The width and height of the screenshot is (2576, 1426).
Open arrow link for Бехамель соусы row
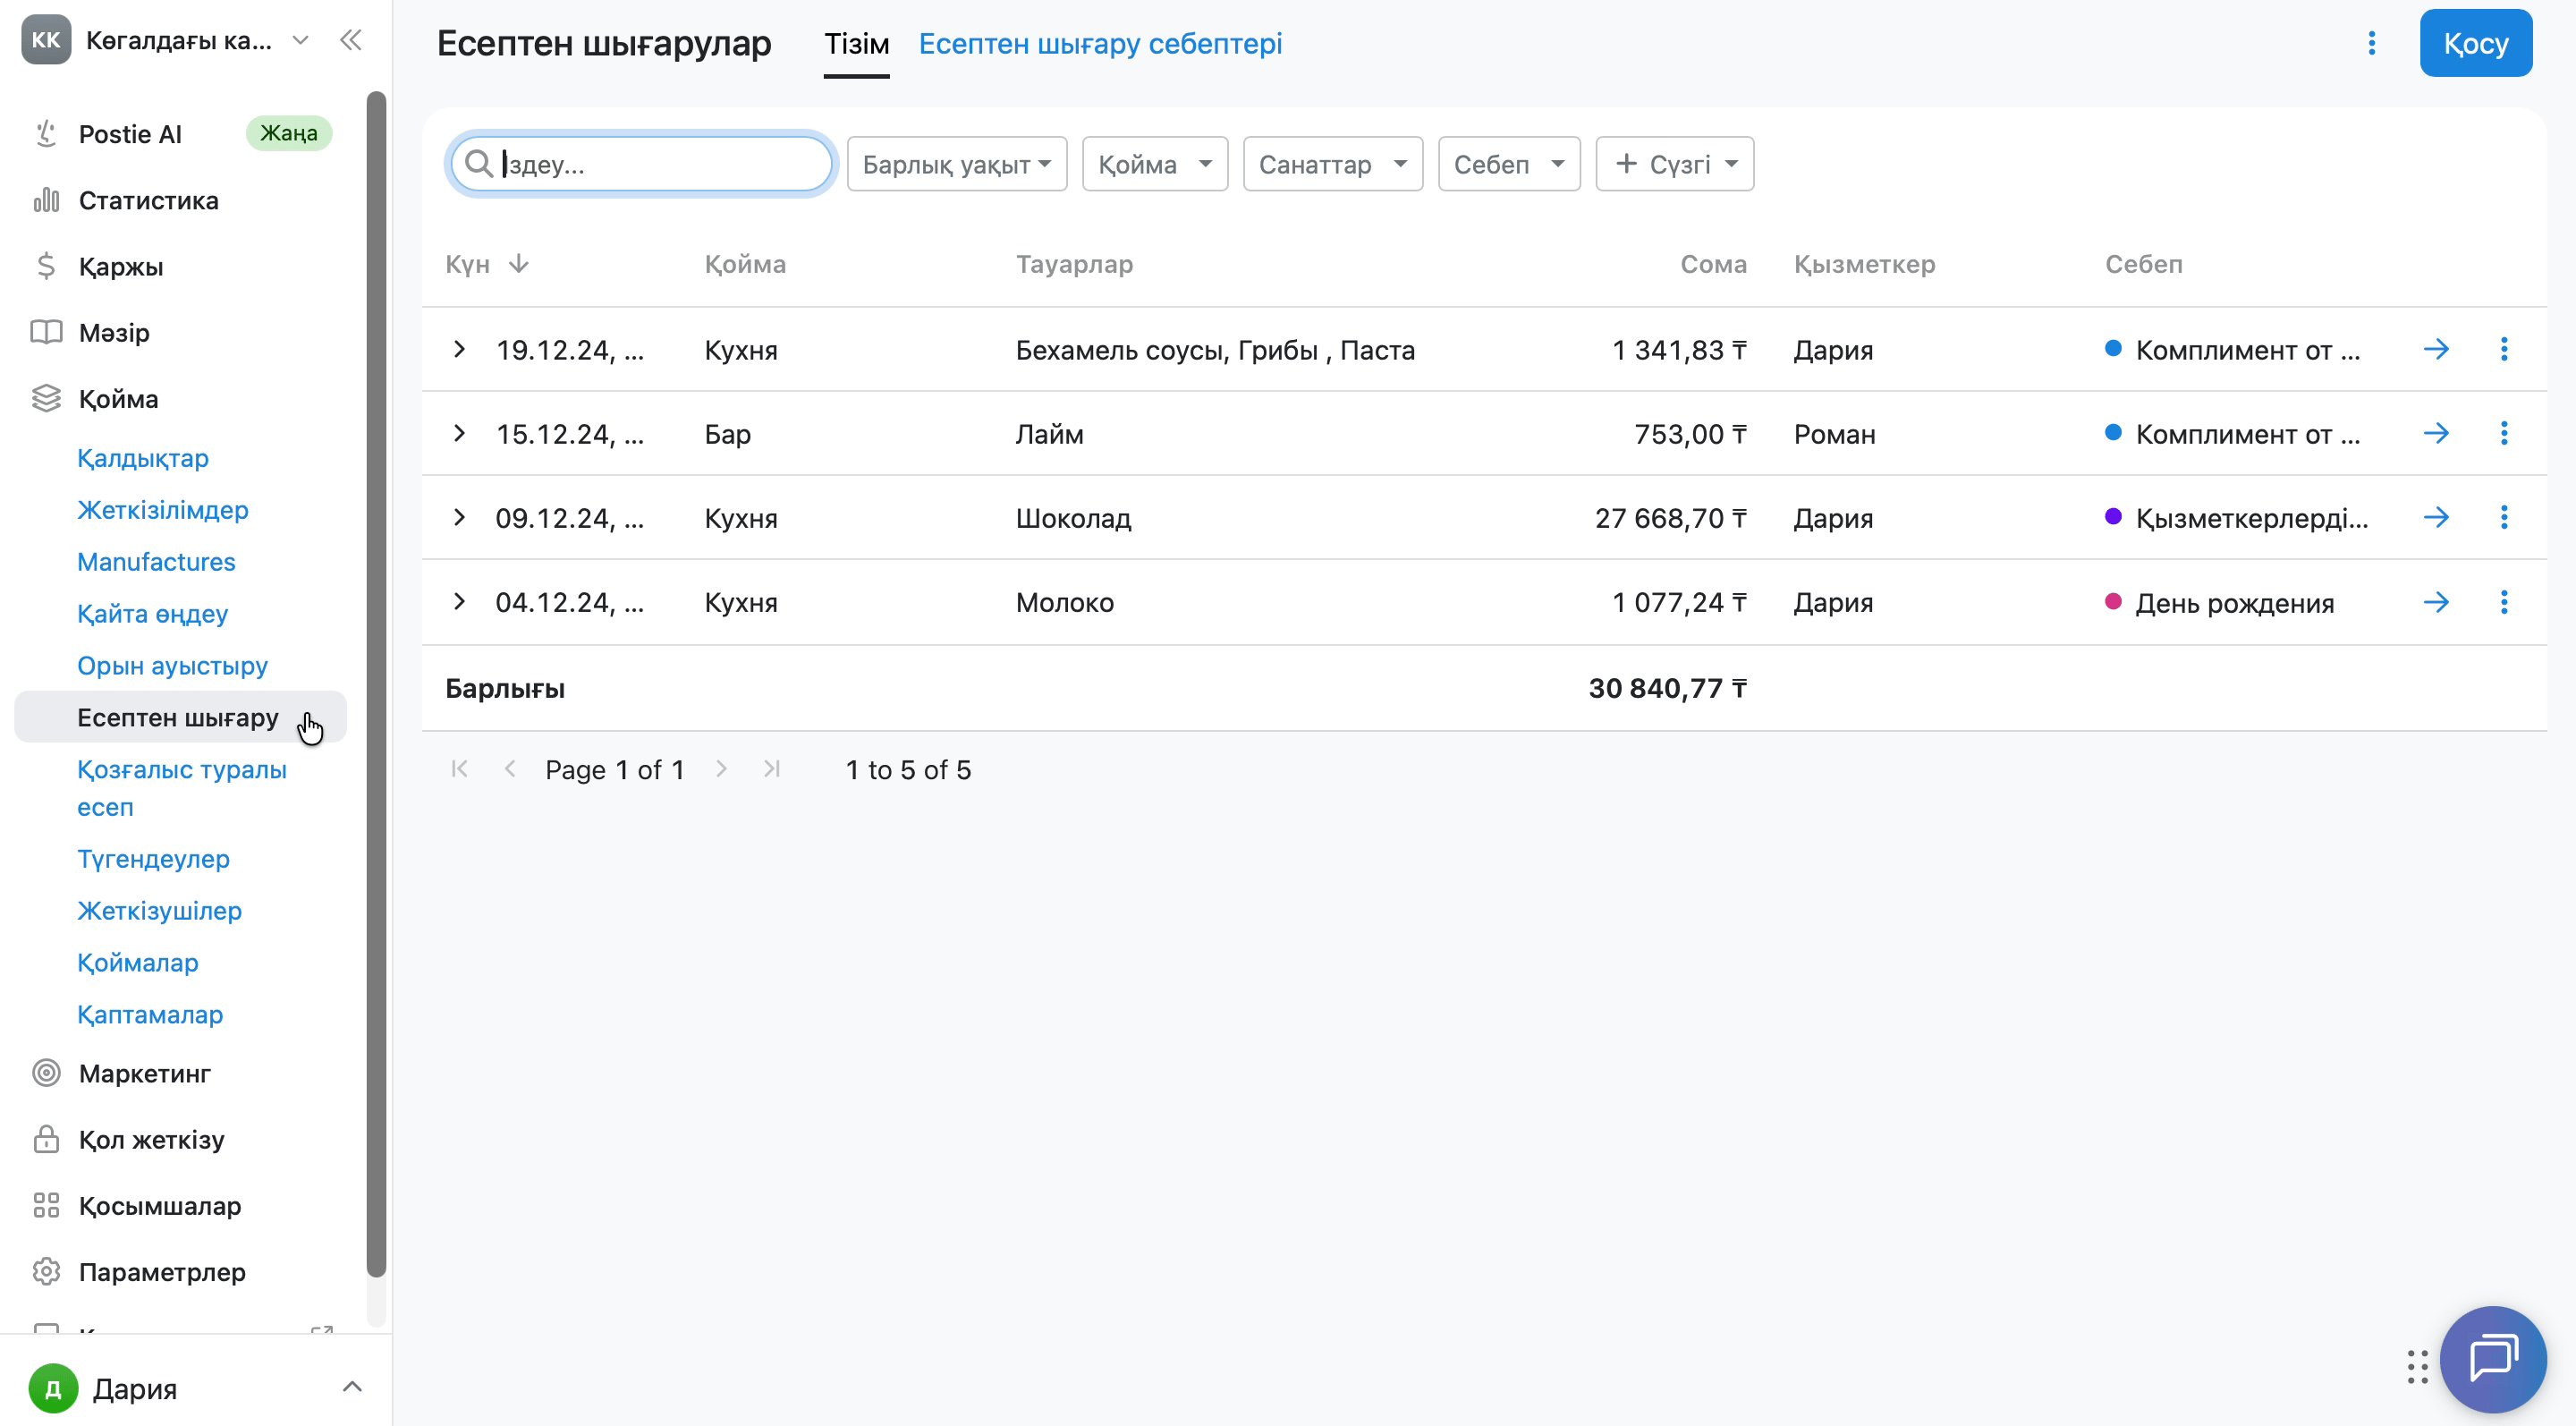[2436, 349]
